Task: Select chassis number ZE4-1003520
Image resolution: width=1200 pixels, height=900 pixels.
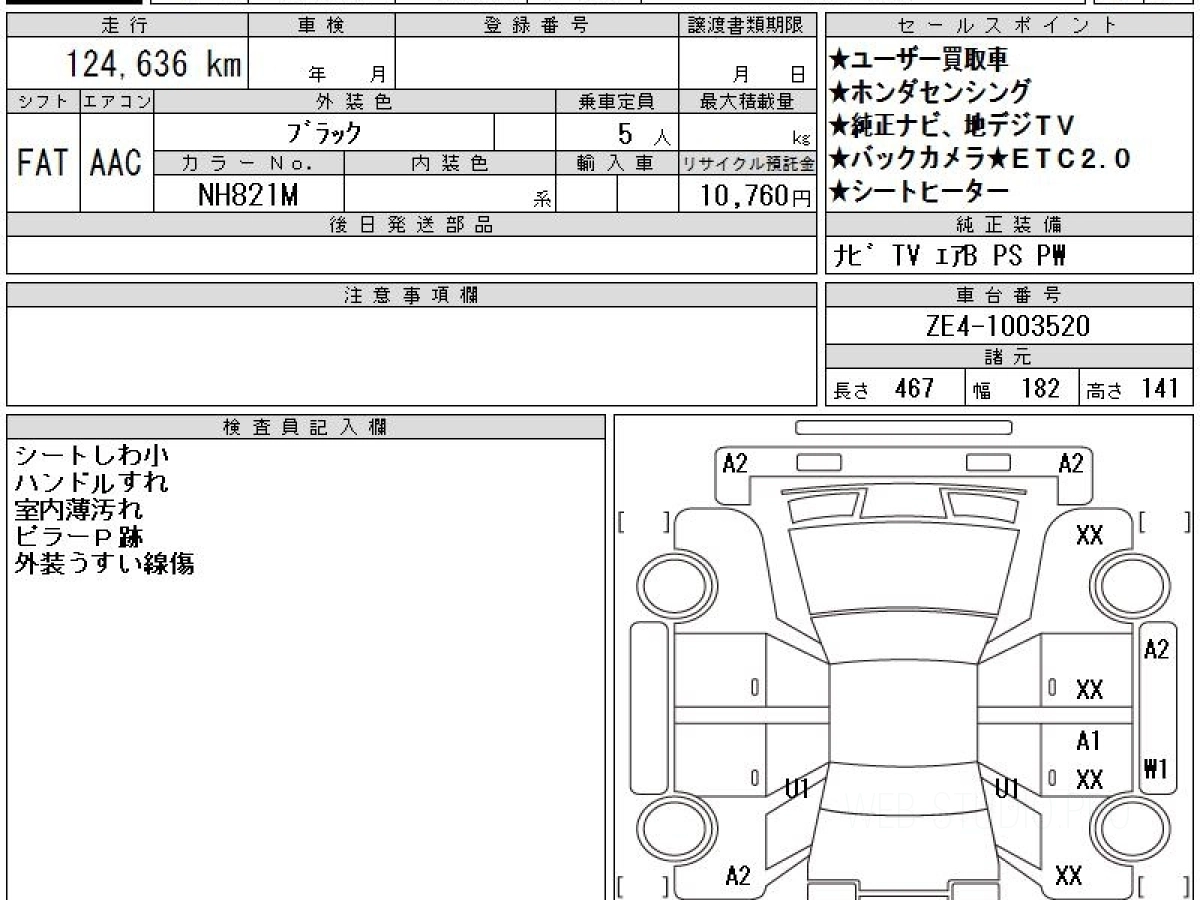Action: [x=1008, y=326]
